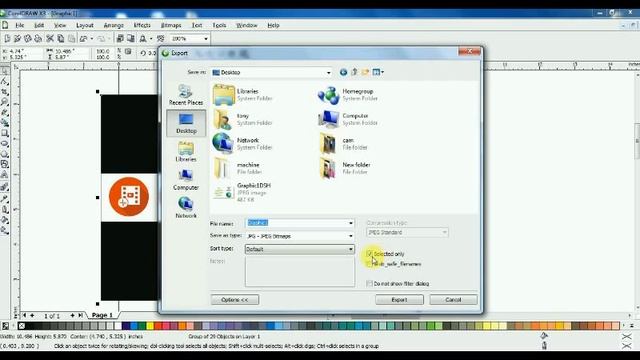Select the Zoom tool in toolbox
This screenshot has height=360, width=640.
pyautogui.click(x=4, y=102)
